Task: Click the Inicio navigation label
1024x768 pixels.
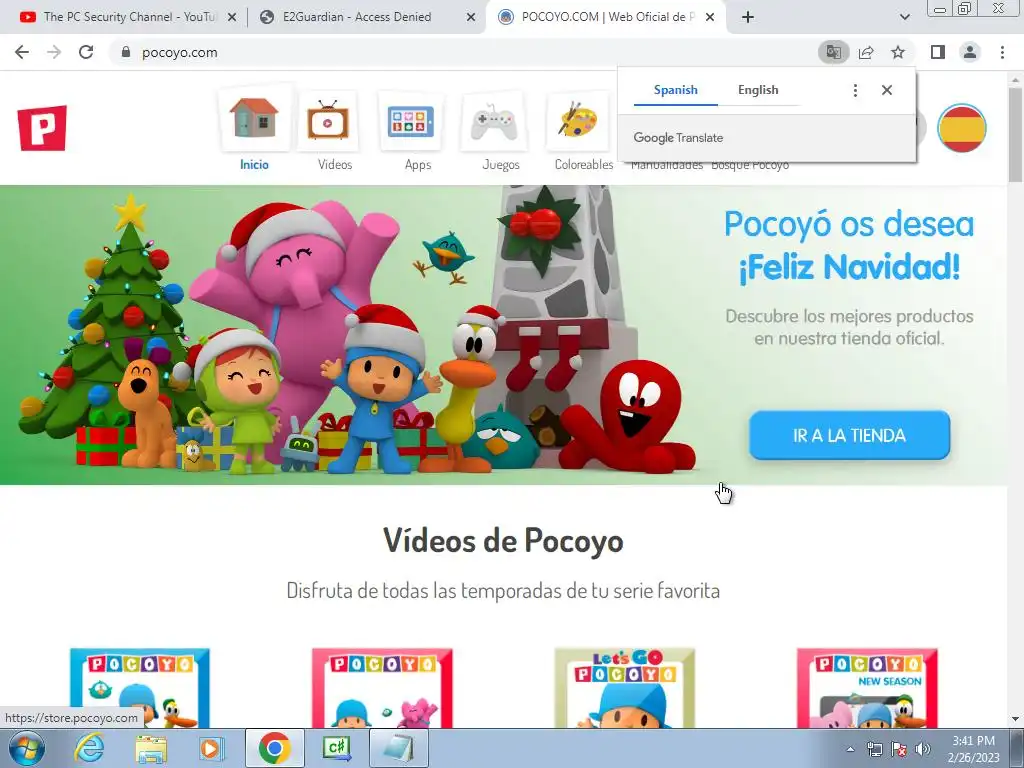Action: [x=254, y=165]
